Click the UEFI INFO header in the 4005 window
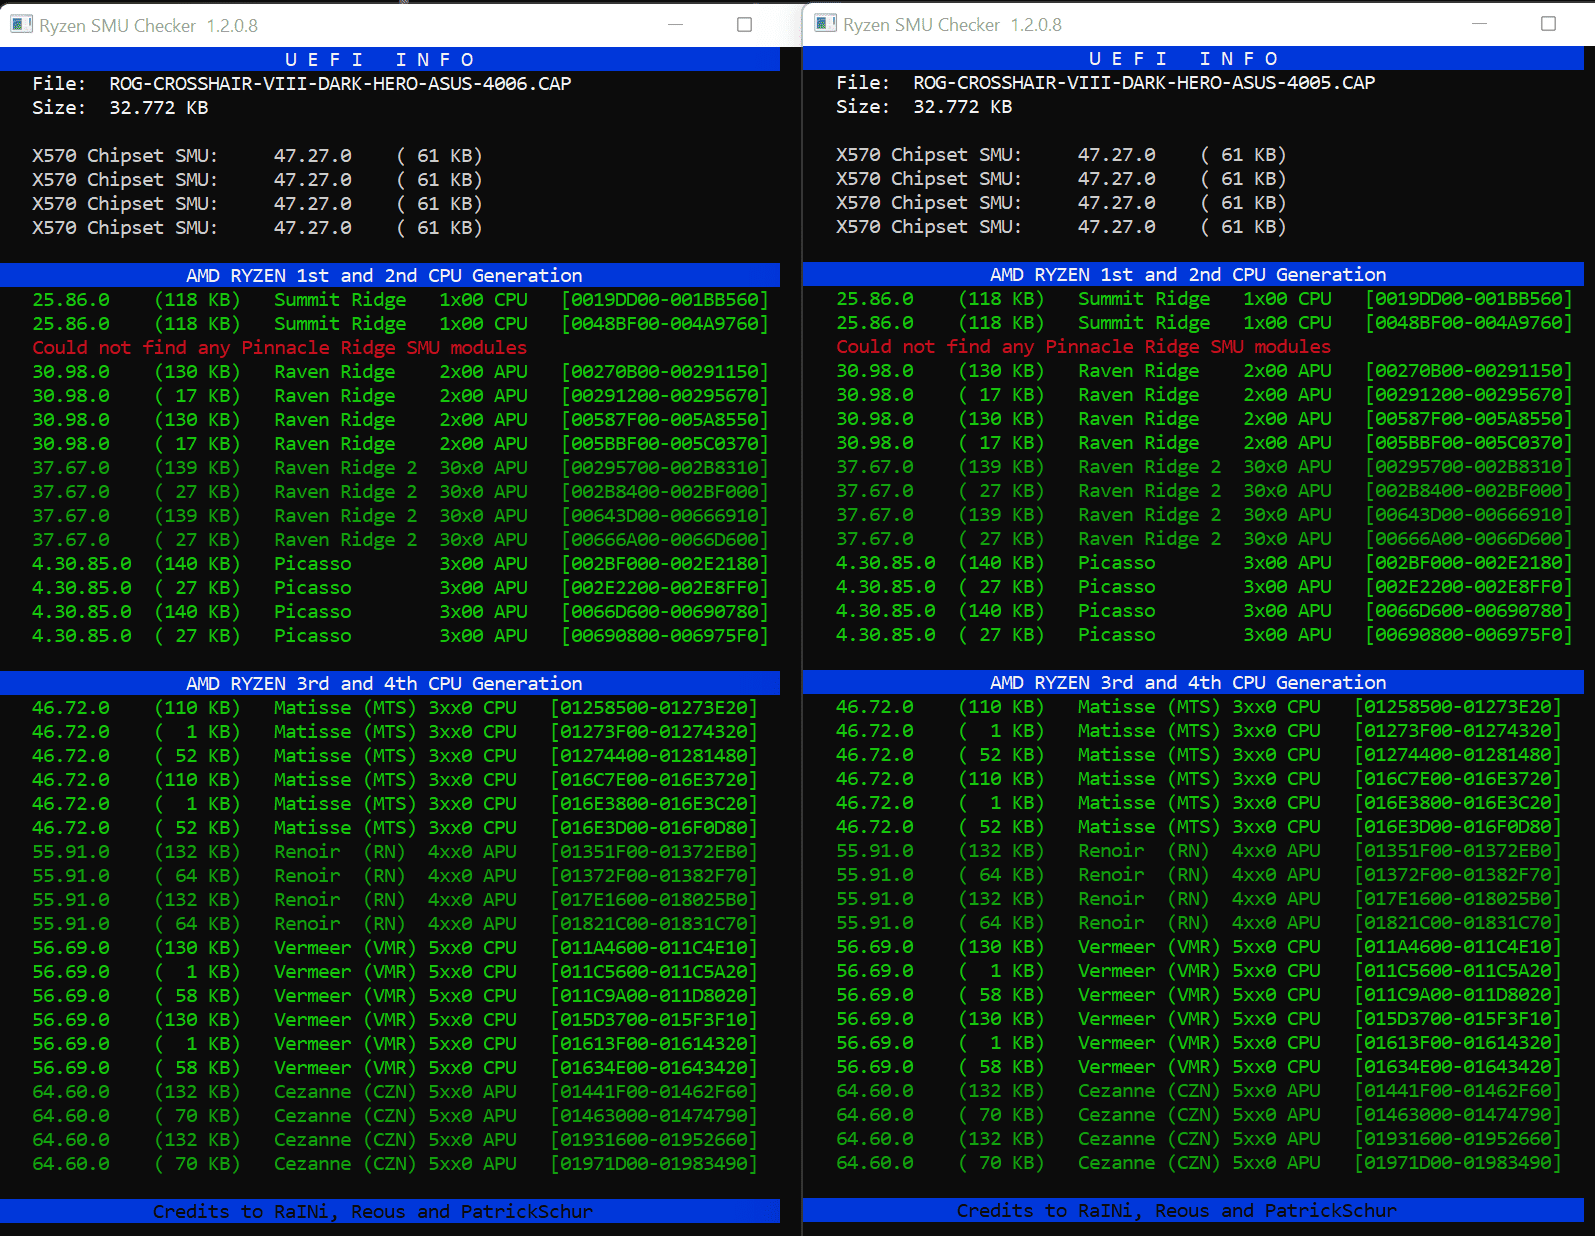The height and width of the screenshot is (1236, 1595). [x=1194, y=59]
